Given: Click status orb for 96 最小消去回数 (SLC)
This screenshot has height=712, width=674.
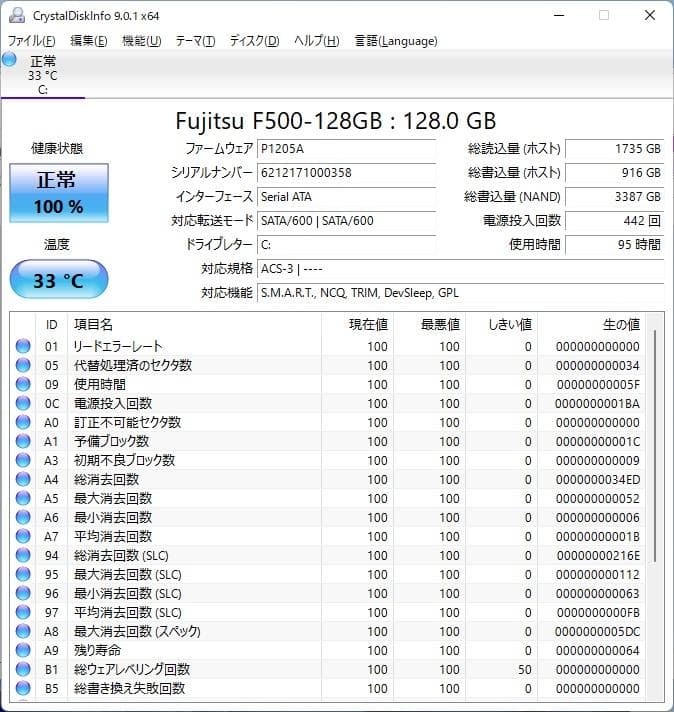Looking at the screenshot, I should [23, 593].
